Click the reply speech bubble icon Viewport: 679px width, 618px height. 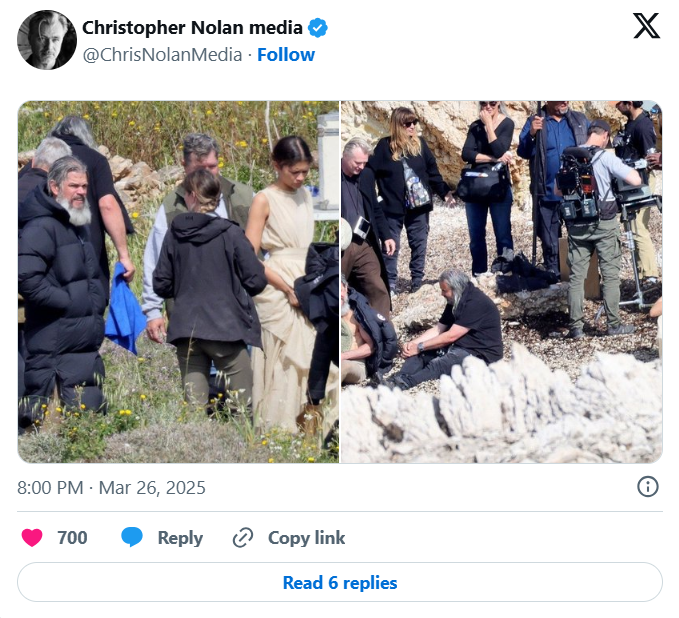click(x=132, y=538)
